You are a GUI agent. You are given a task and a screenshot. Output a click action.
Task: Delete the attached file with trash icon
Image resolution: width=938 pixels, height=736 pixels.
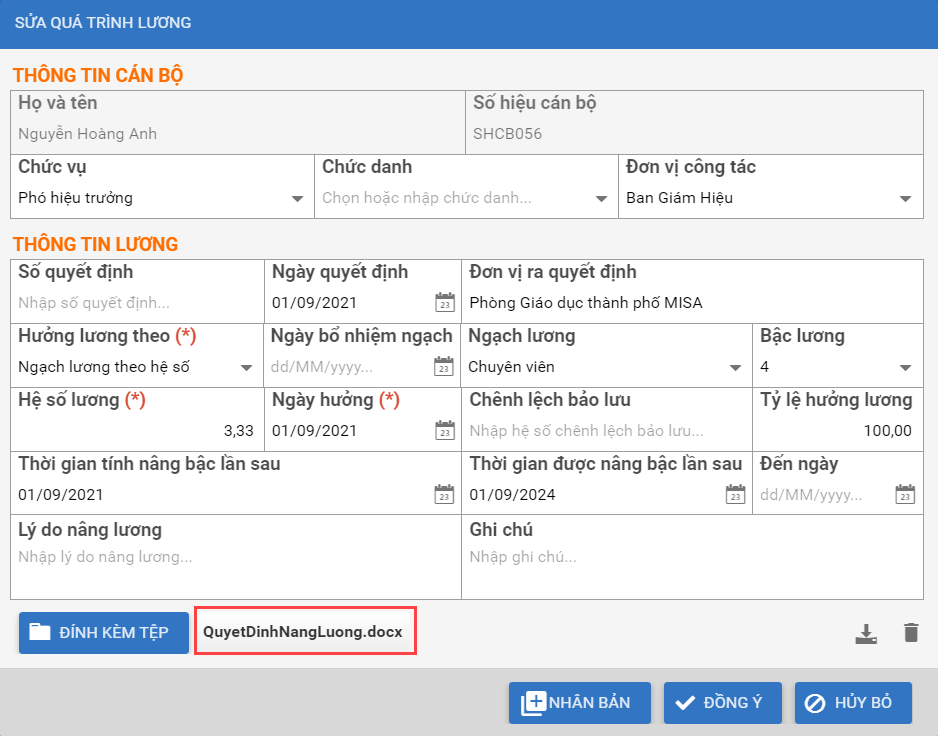pos(910,633)
